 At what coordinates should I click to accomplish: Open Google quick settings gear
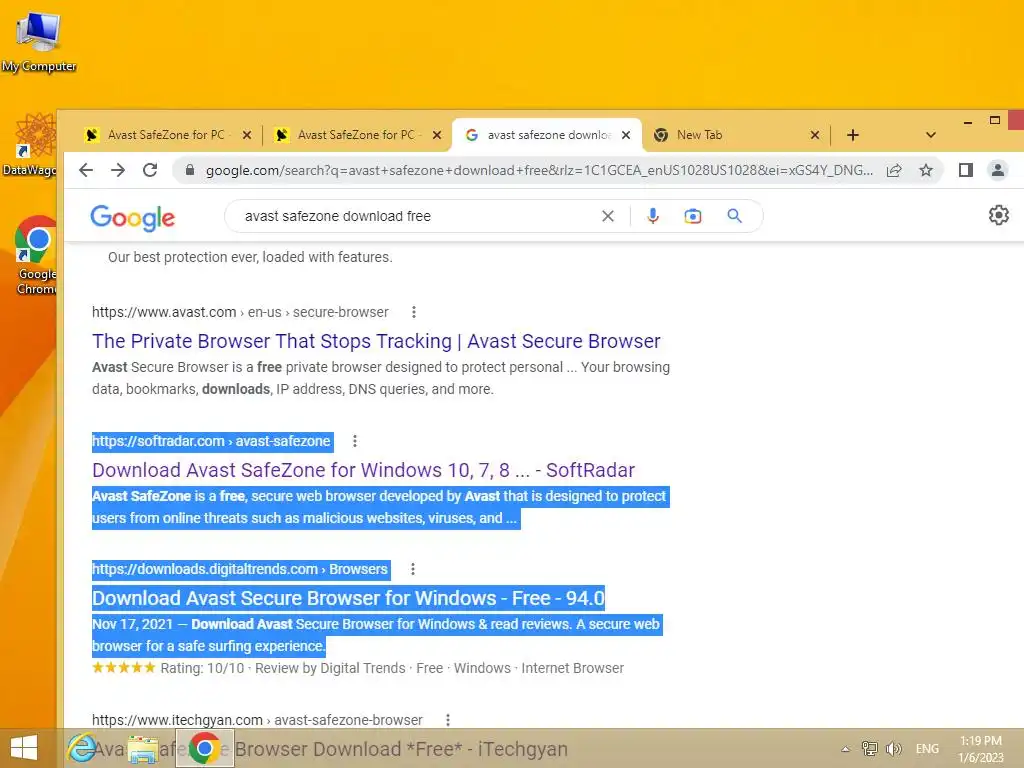(999, 216)
